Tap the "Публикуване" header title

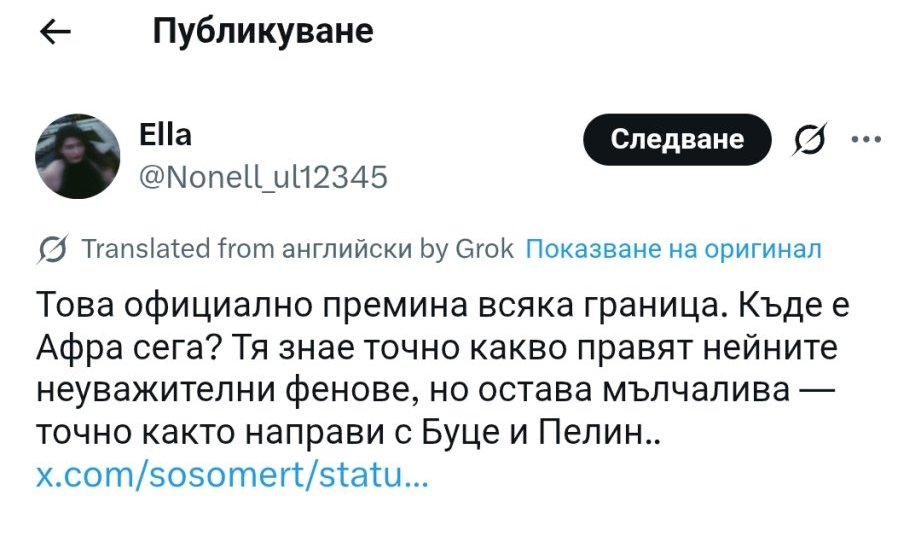pos(263,32)
